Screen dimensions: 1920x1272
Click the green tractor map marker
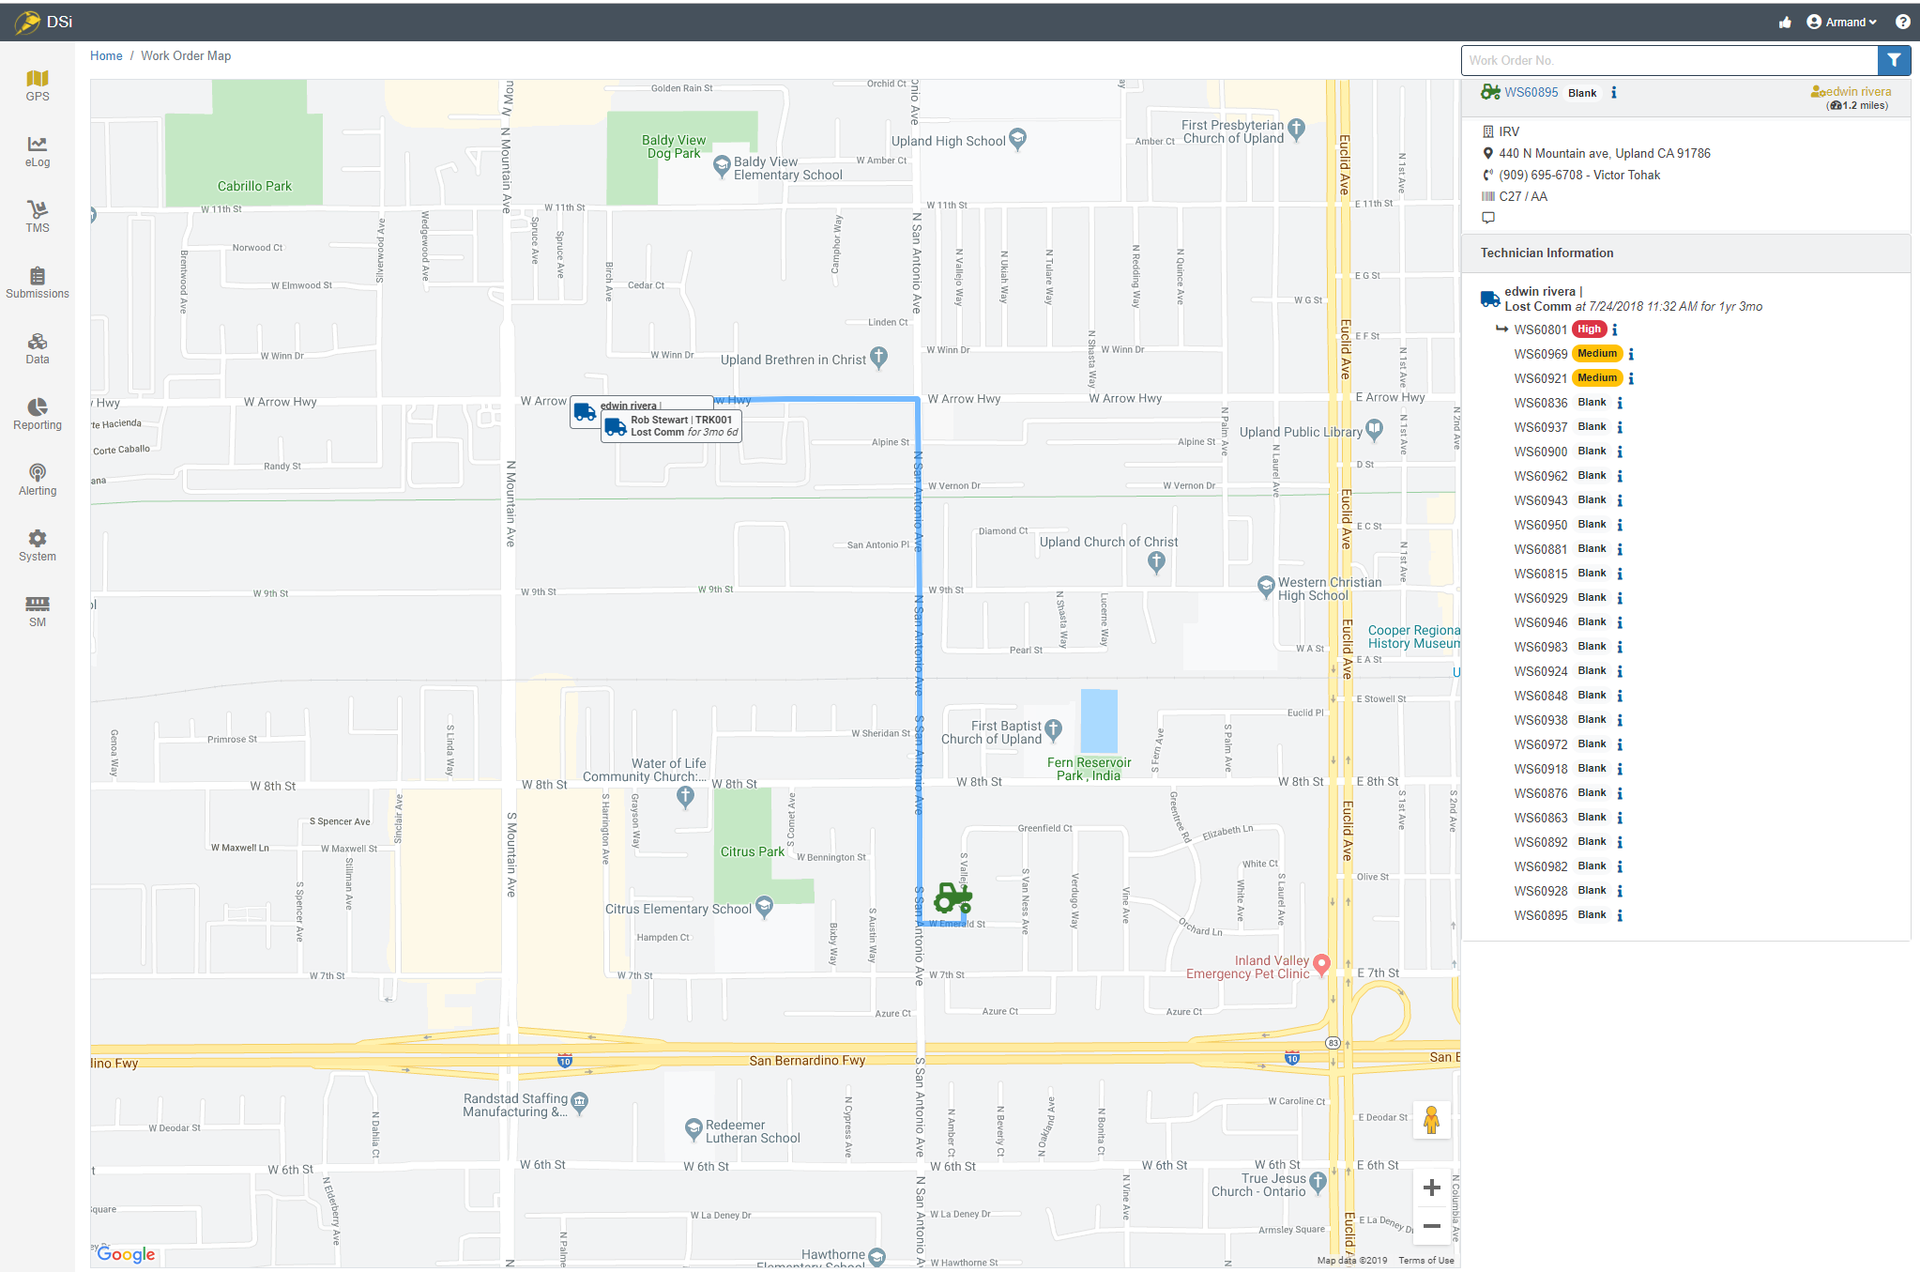pos(952,898)
